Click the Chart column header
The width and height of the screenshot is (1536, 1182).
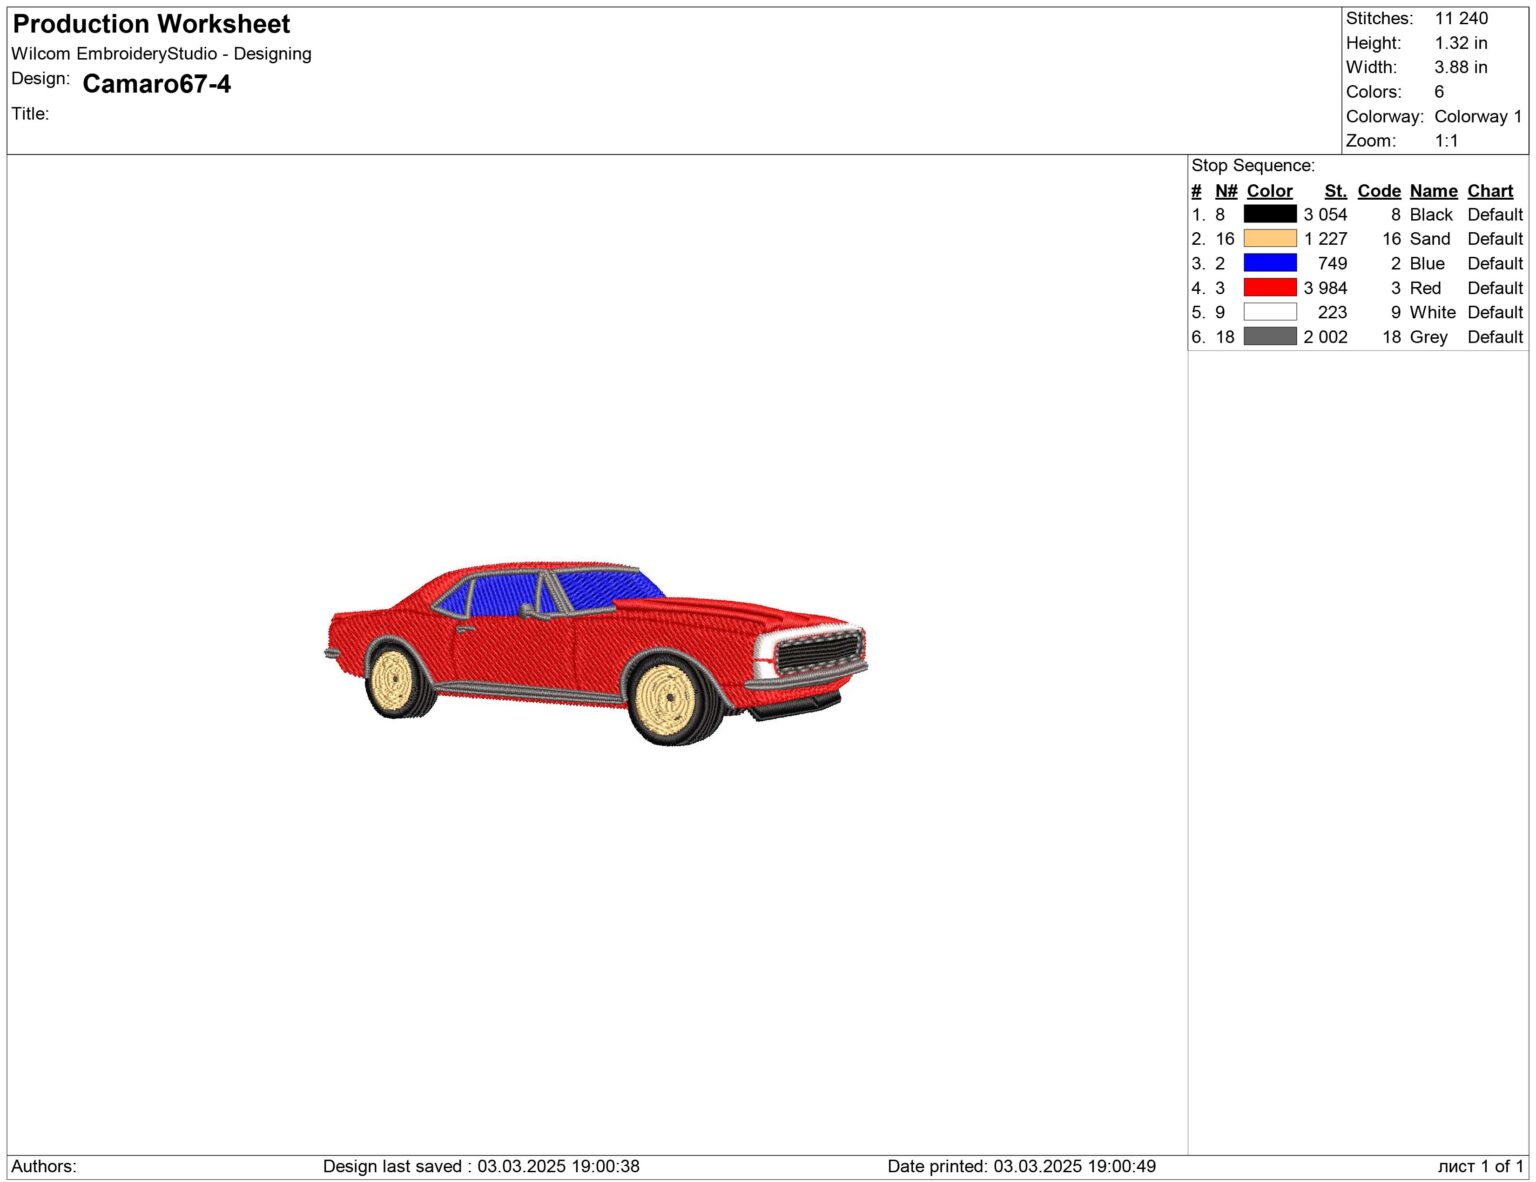point(1490,191)
